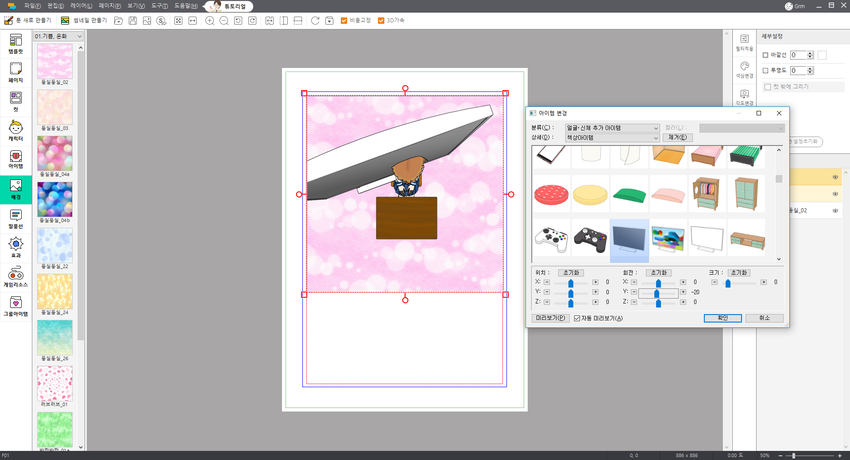Screen dimensions: 850x460
Task: Click the open folder toolbar icon
Action: 118,21
